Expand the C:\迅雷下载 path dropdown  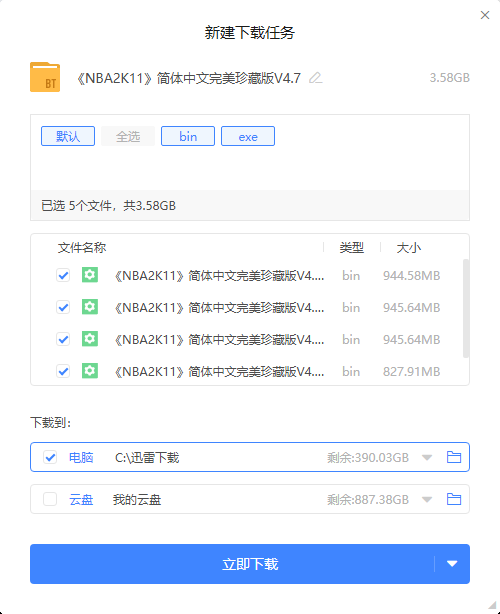[x=427, y=457]
